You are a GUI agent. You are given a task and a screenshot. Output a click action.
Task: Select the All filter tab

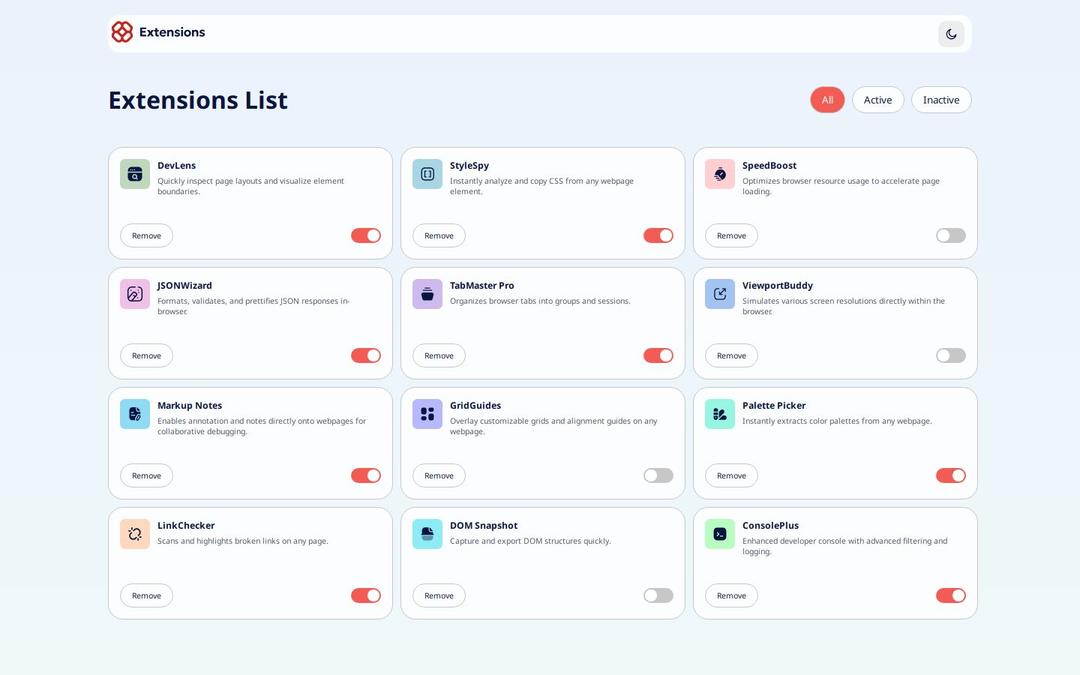[827, 100]
